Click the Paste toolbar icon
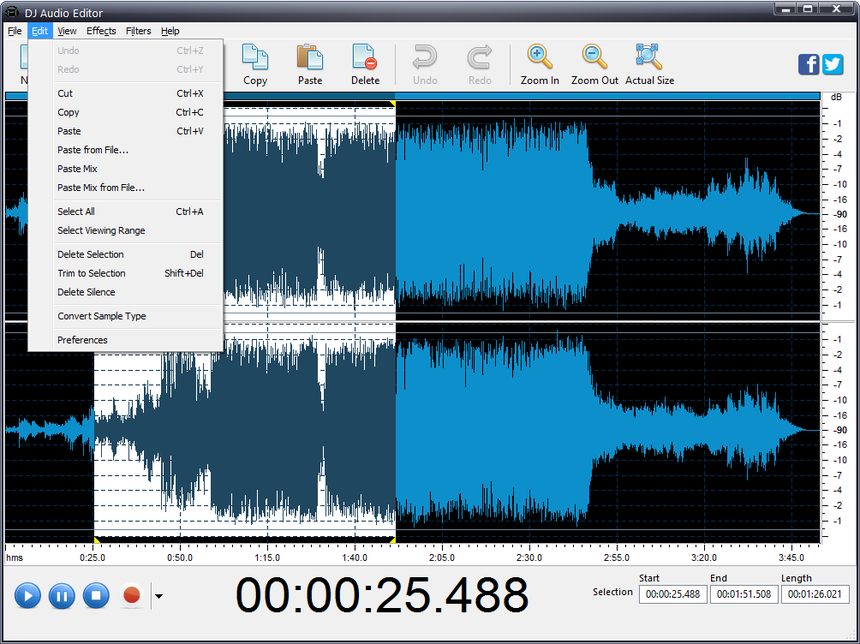 tap(310, 57)
